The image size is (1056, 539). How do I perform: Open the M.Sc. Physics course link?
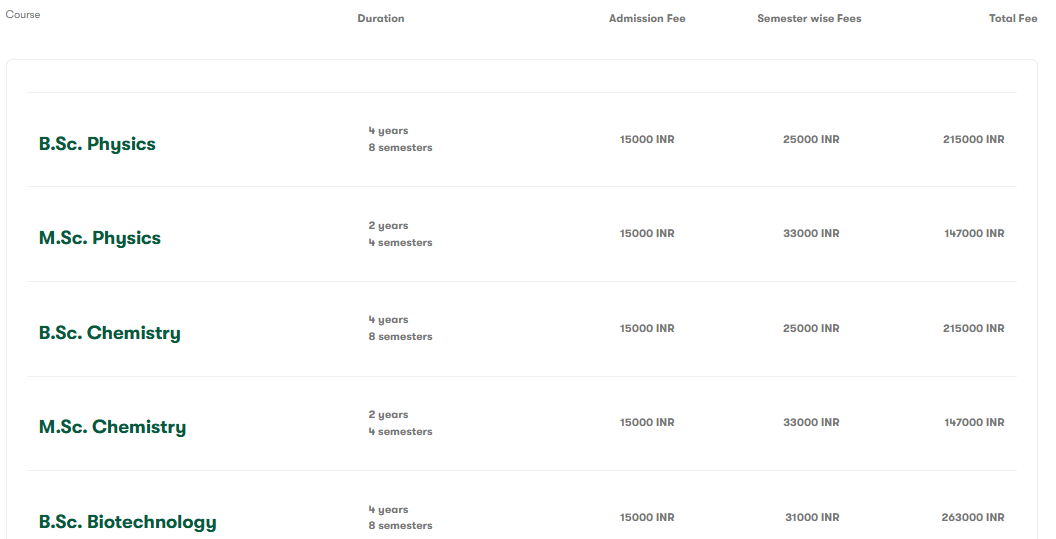pyautogui.click(x=100, y=238)
